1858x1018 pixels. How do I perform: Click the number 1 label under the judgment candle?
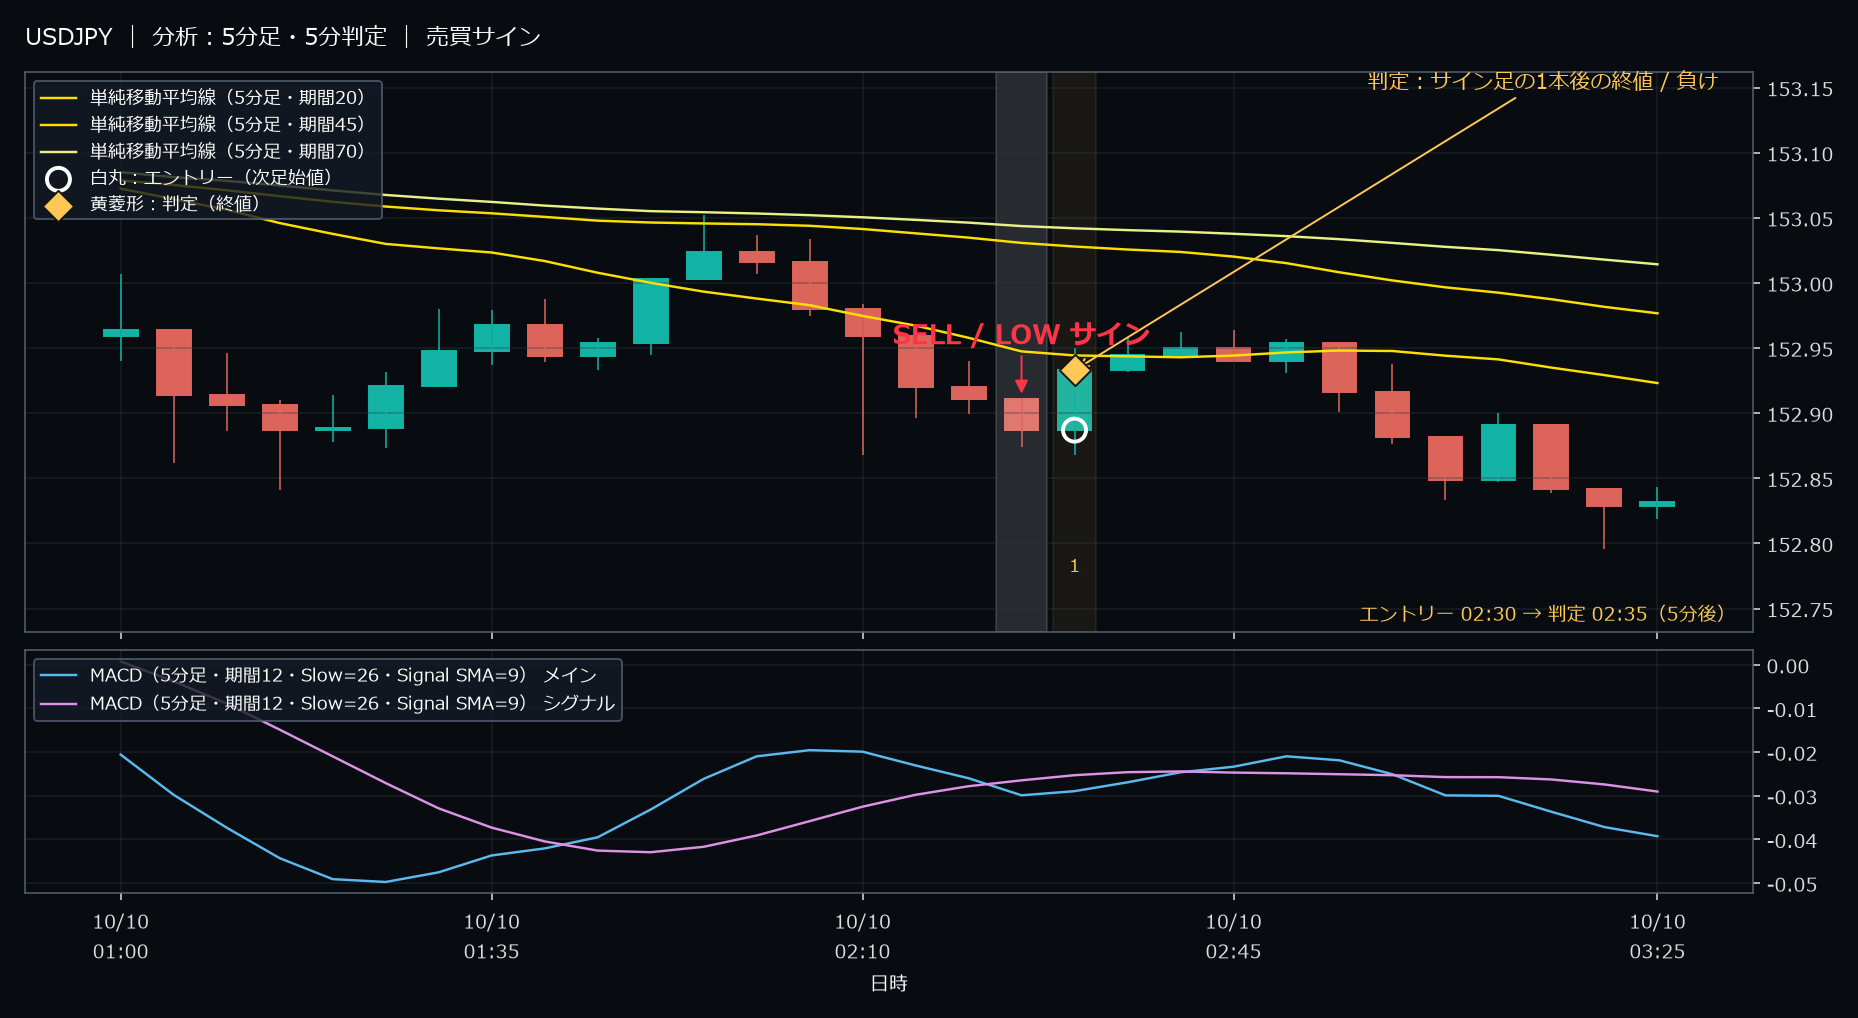1074,567
